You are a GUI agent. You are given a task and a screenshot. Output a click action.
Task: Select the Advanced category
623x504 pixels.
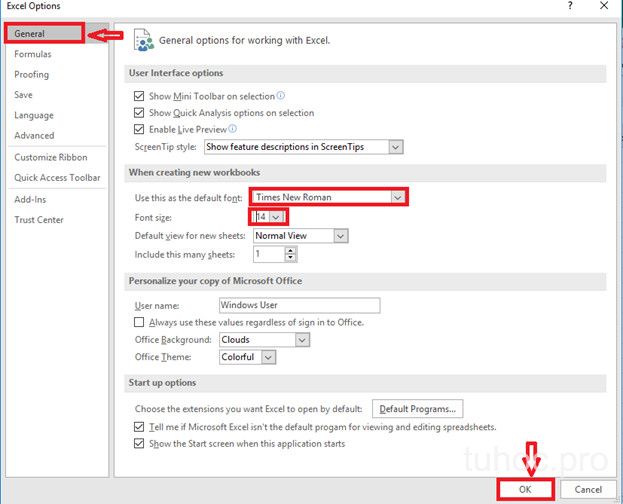(34, 136)
